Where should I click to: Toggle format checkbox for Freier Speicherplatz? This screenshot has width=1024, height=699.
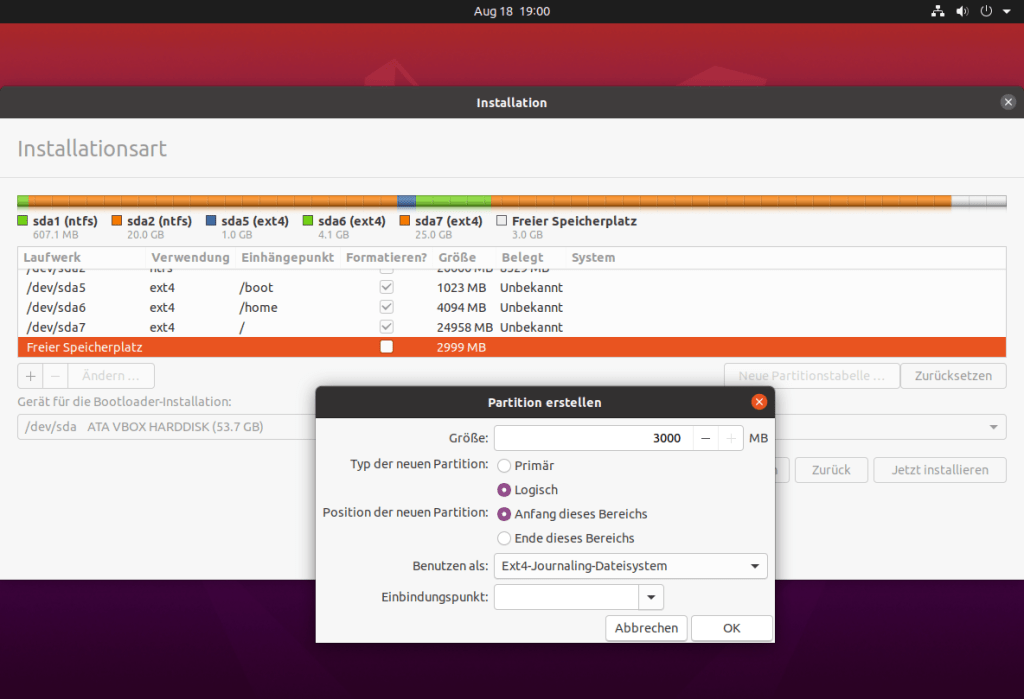tap(387, 347)
